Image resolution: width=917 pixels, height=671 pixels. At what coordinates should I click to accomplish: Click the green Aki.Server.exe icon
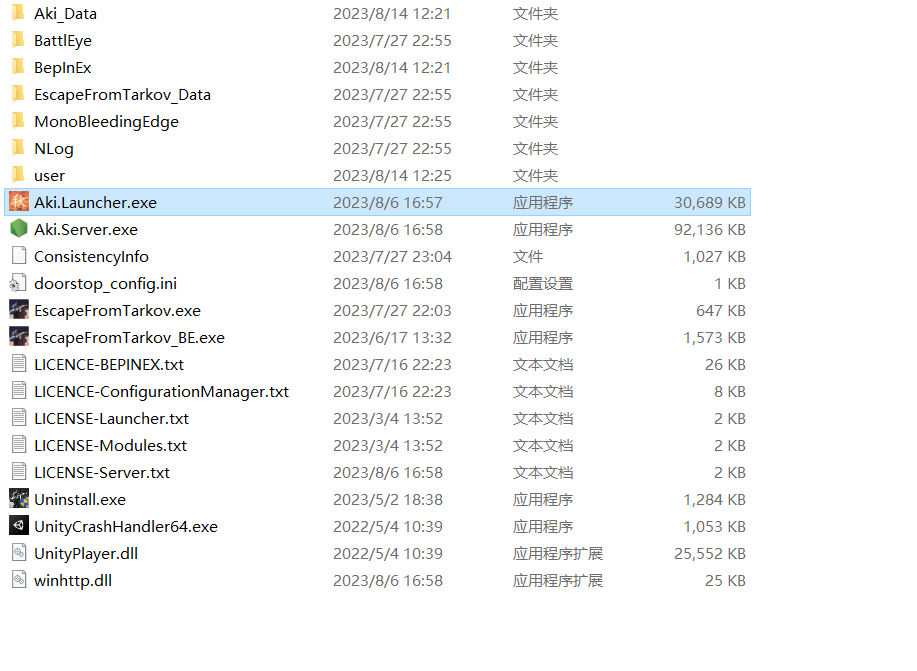click(x=18, y=229)
